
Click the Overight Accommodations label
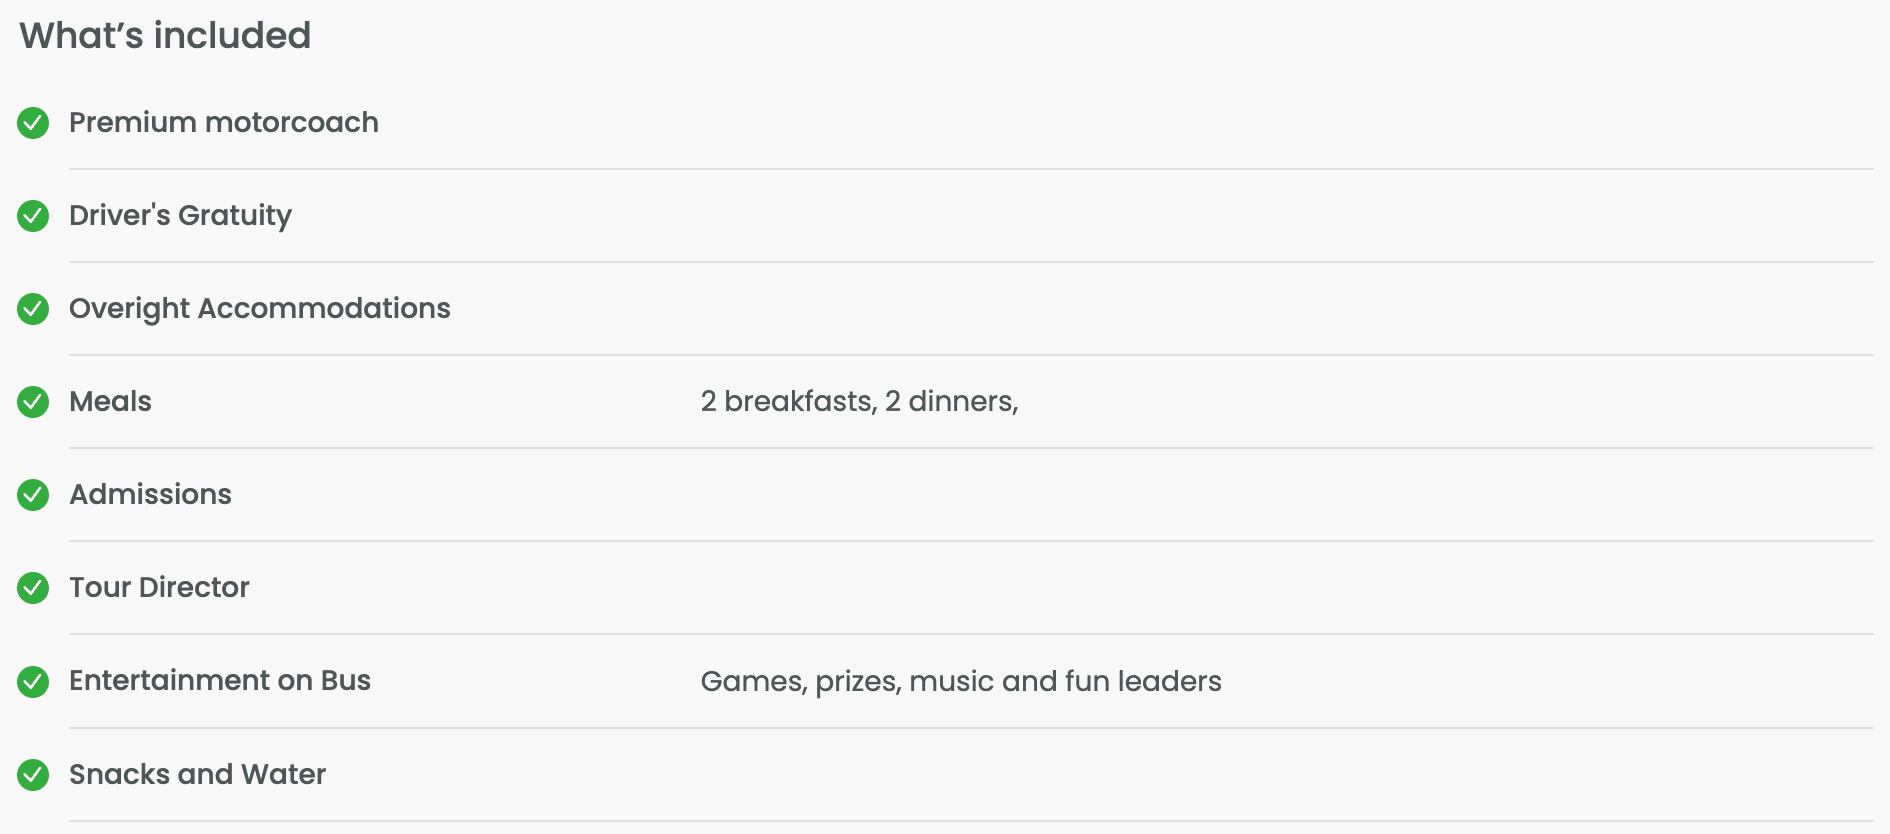point(259,308)
